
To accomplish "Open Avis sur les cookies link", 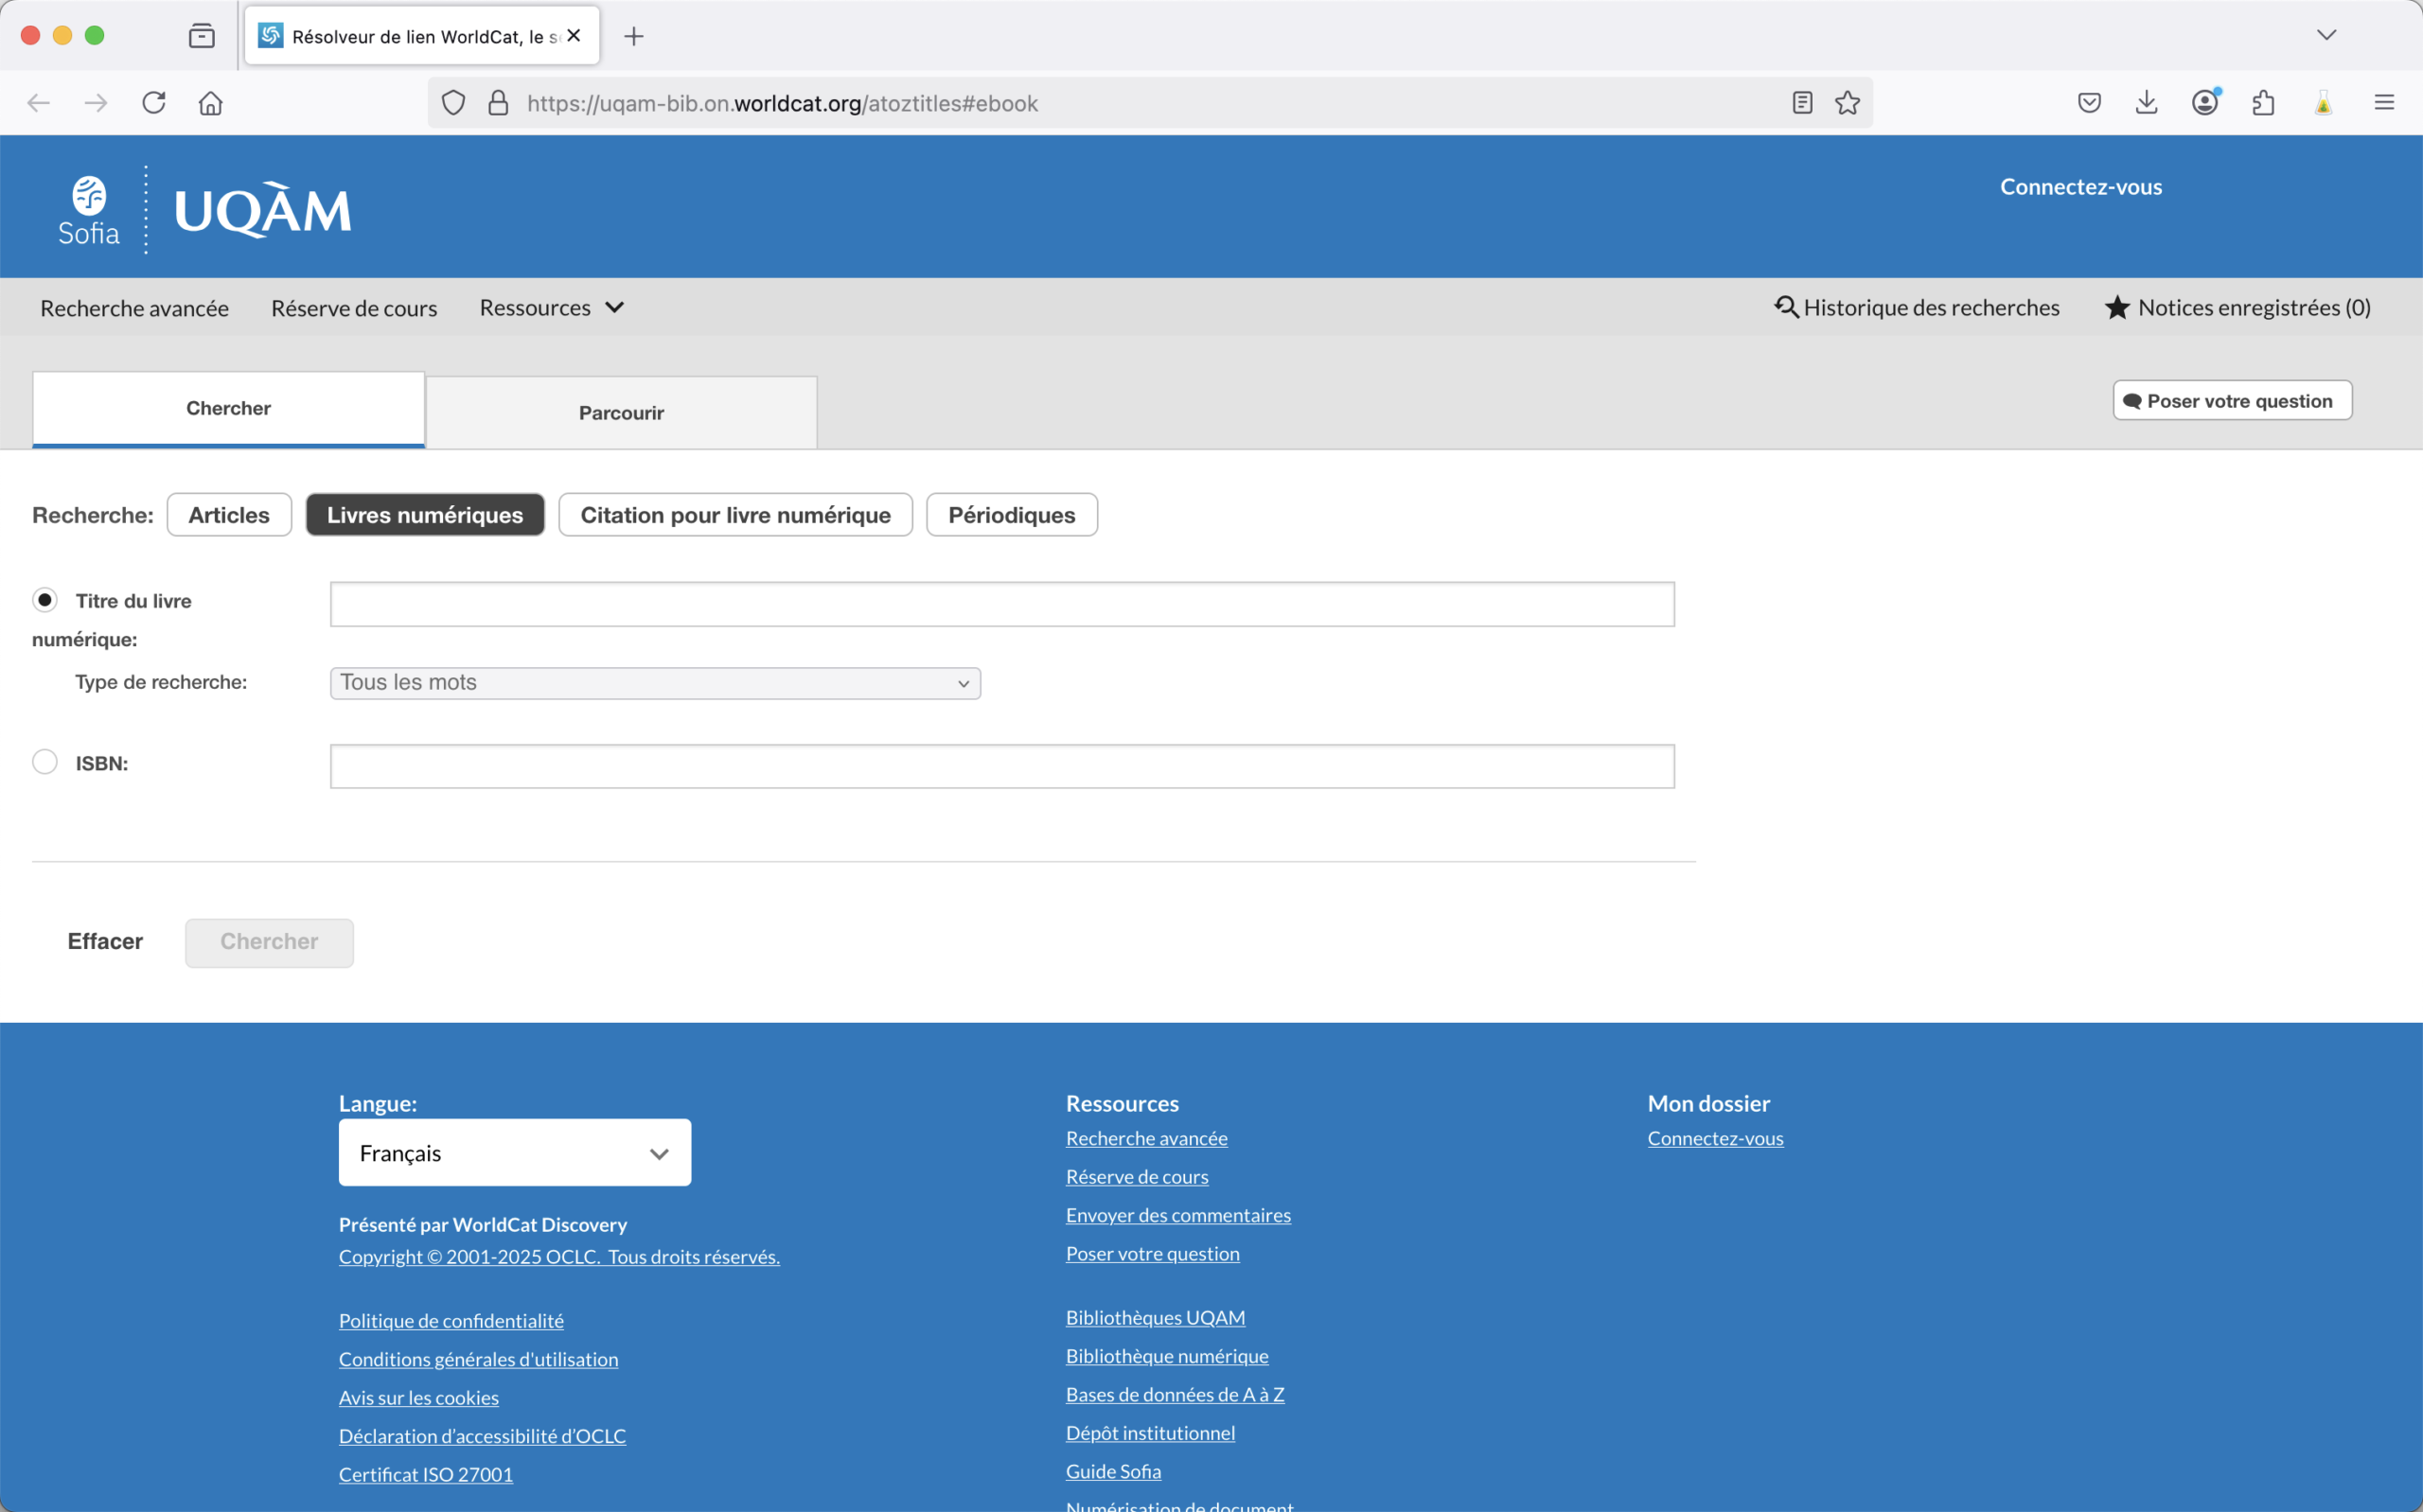I will point(419,1398).
